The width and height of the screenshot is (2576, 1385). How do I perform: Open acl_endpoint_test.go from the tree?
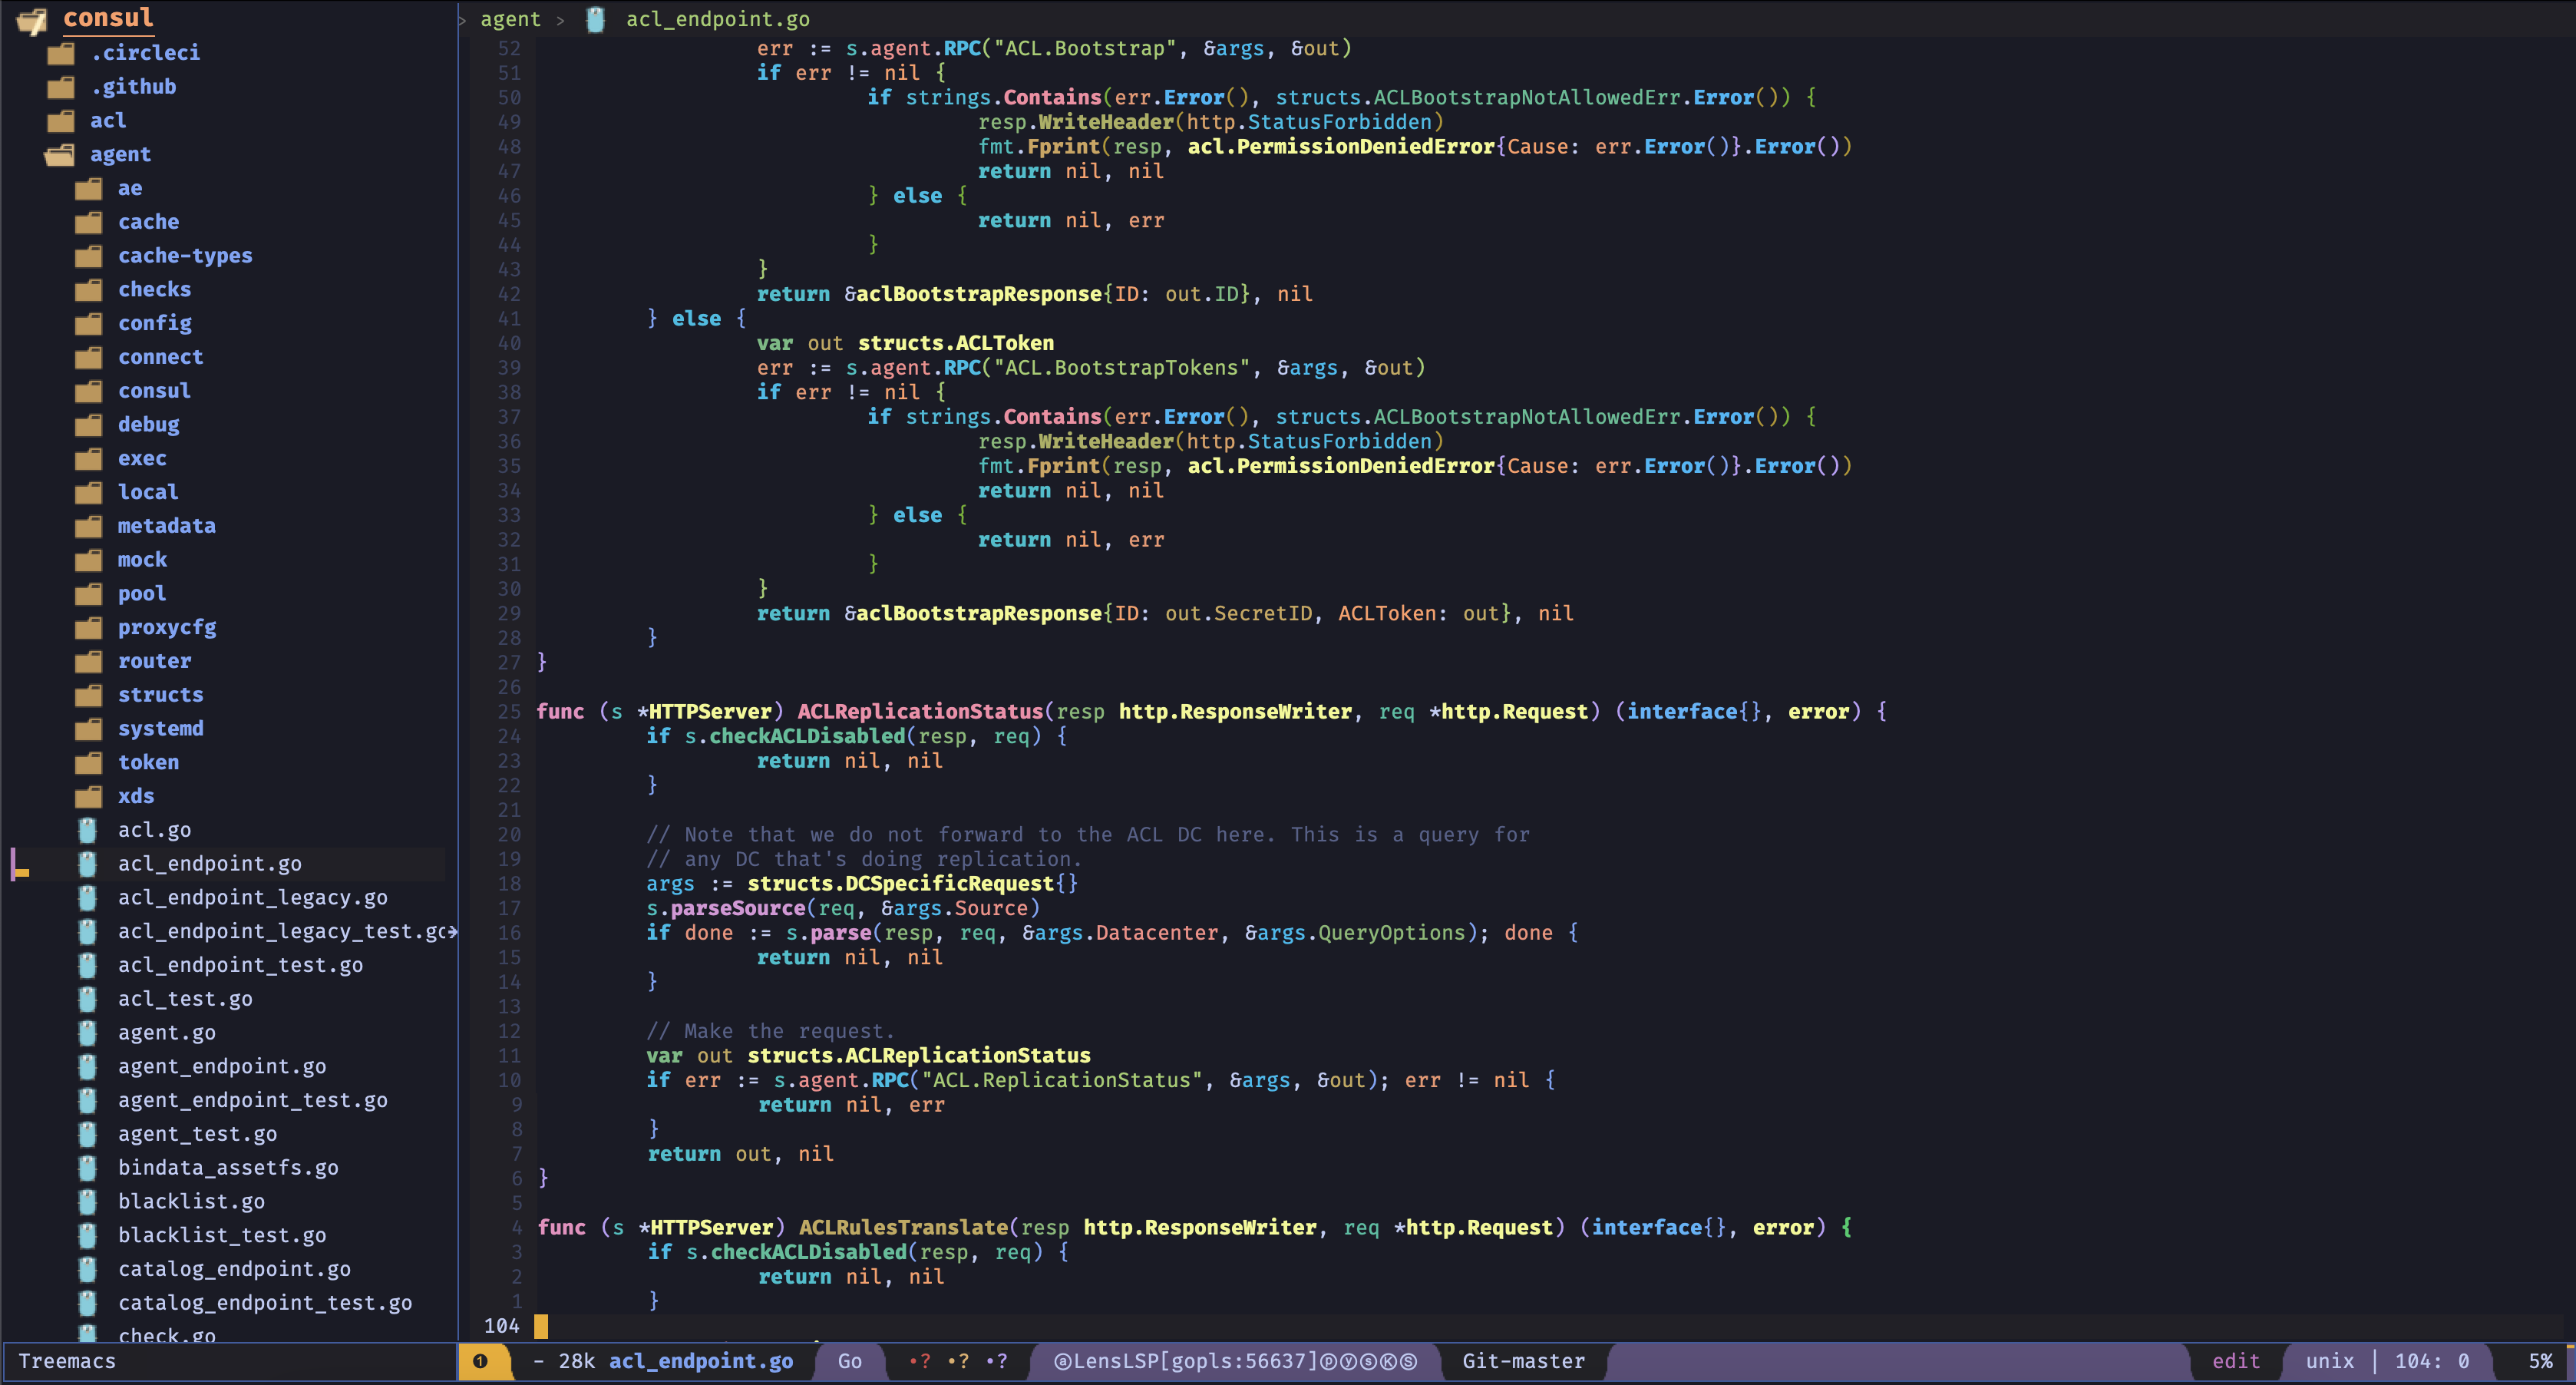(x=240, y=965)
